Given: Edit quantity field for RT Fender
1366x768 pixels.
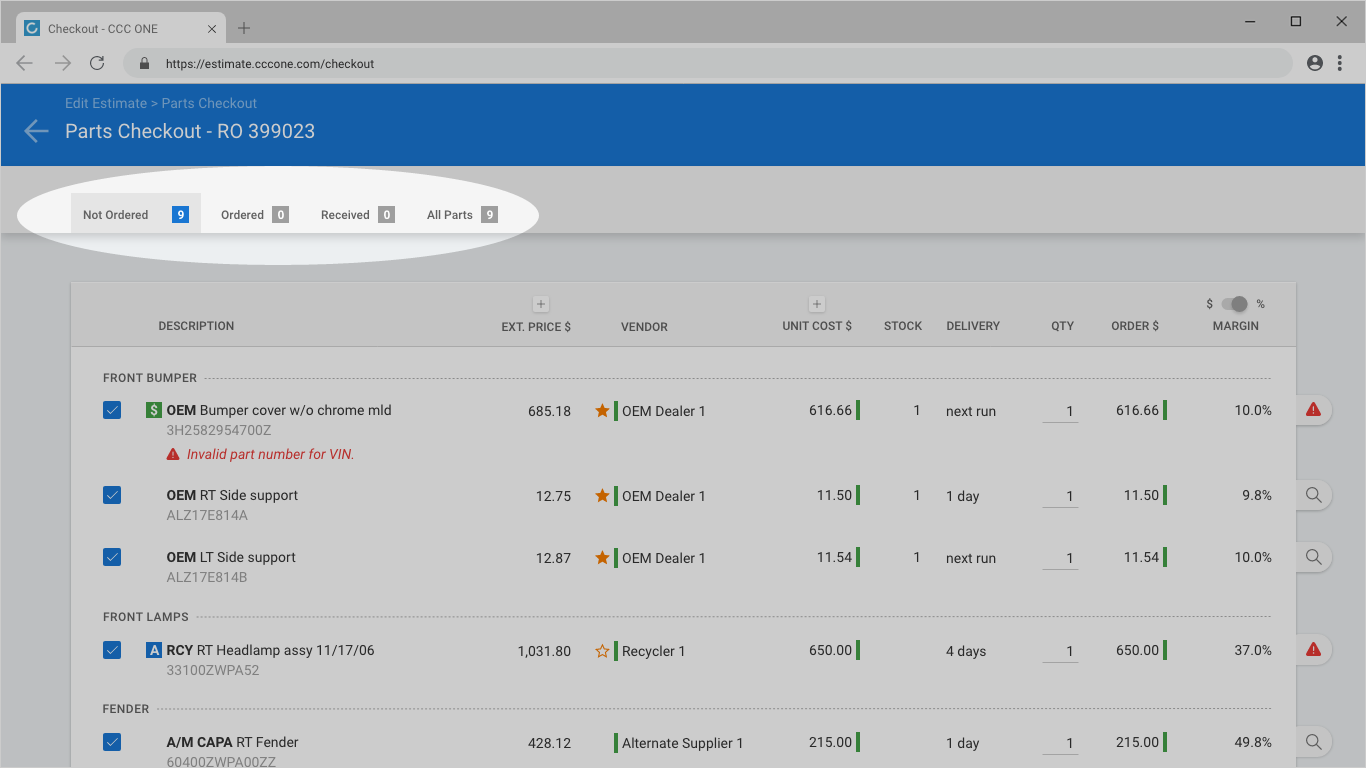Looking at the screenshot, I should [x=1060, y=743].
